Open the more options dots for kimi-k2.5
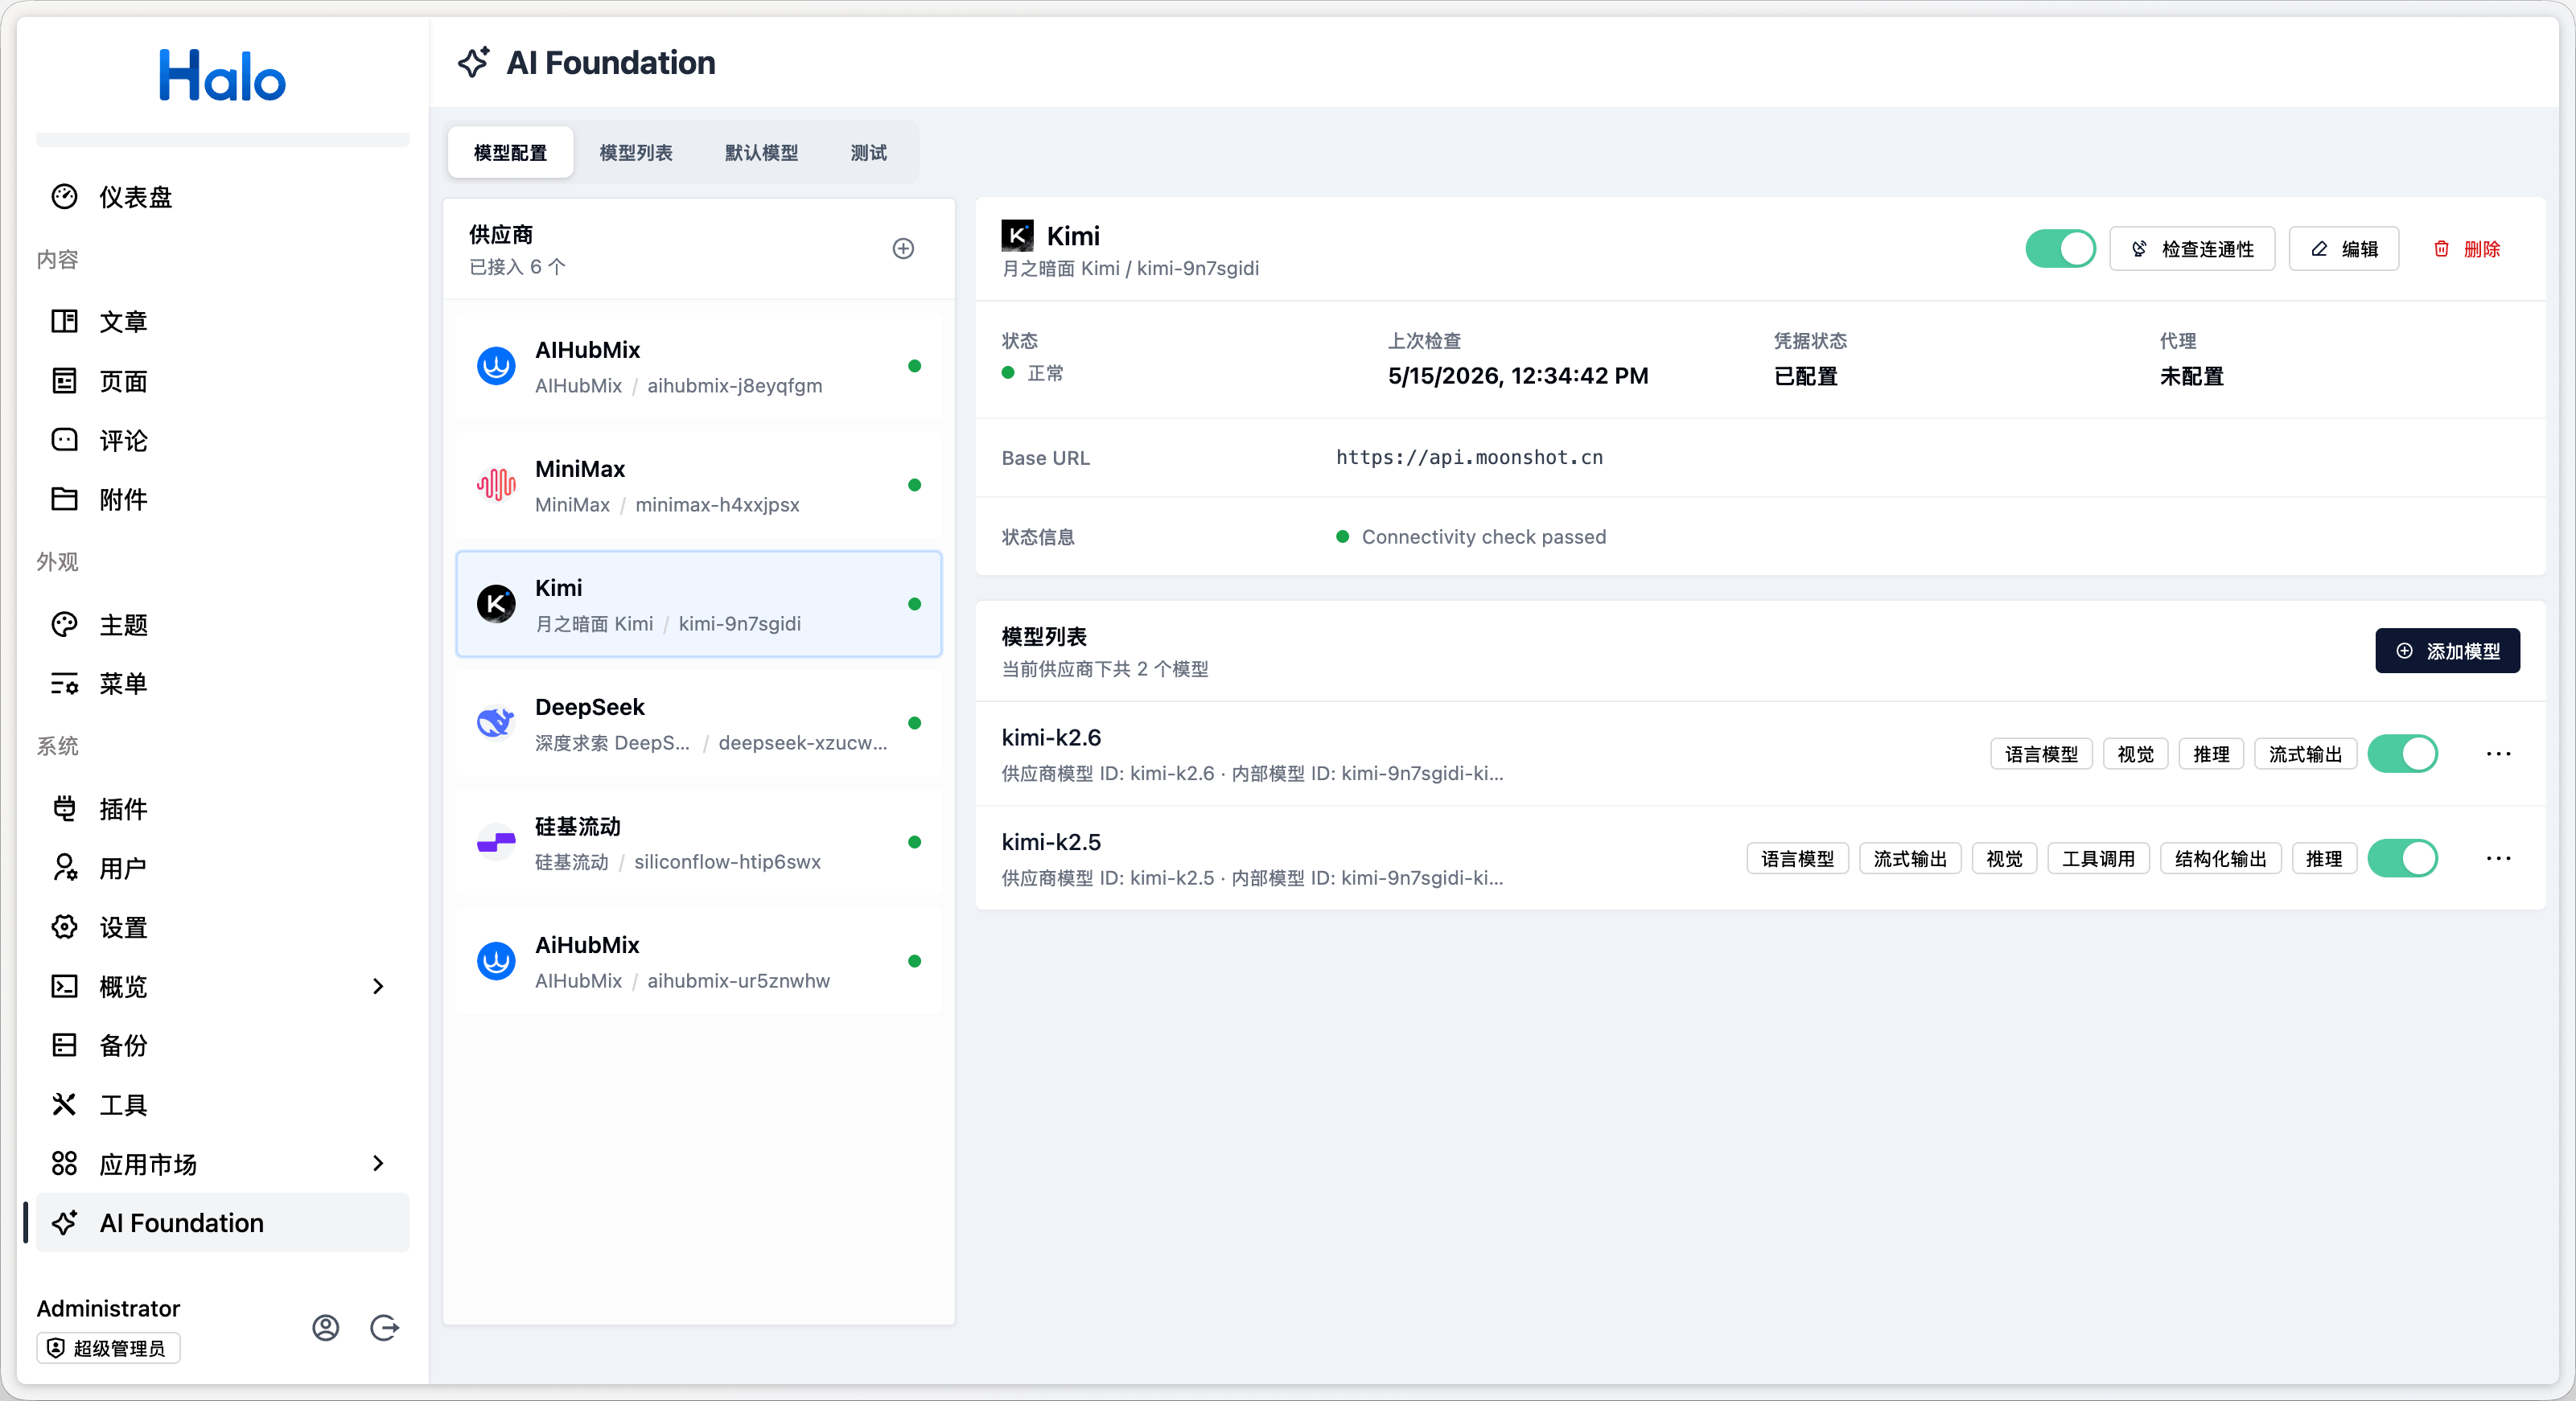 (x=2498, y=859)
